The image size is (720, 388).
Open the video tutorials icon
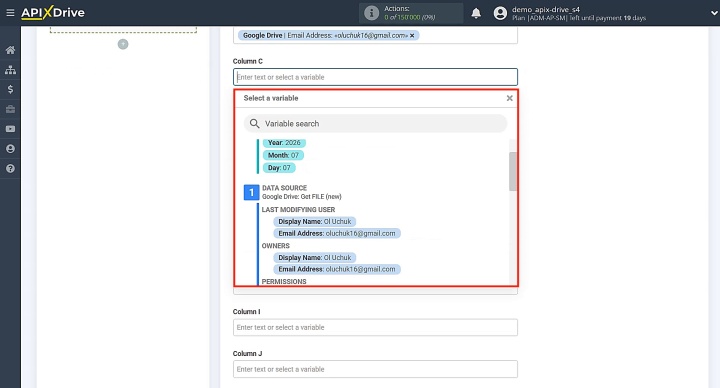(10, 129)
